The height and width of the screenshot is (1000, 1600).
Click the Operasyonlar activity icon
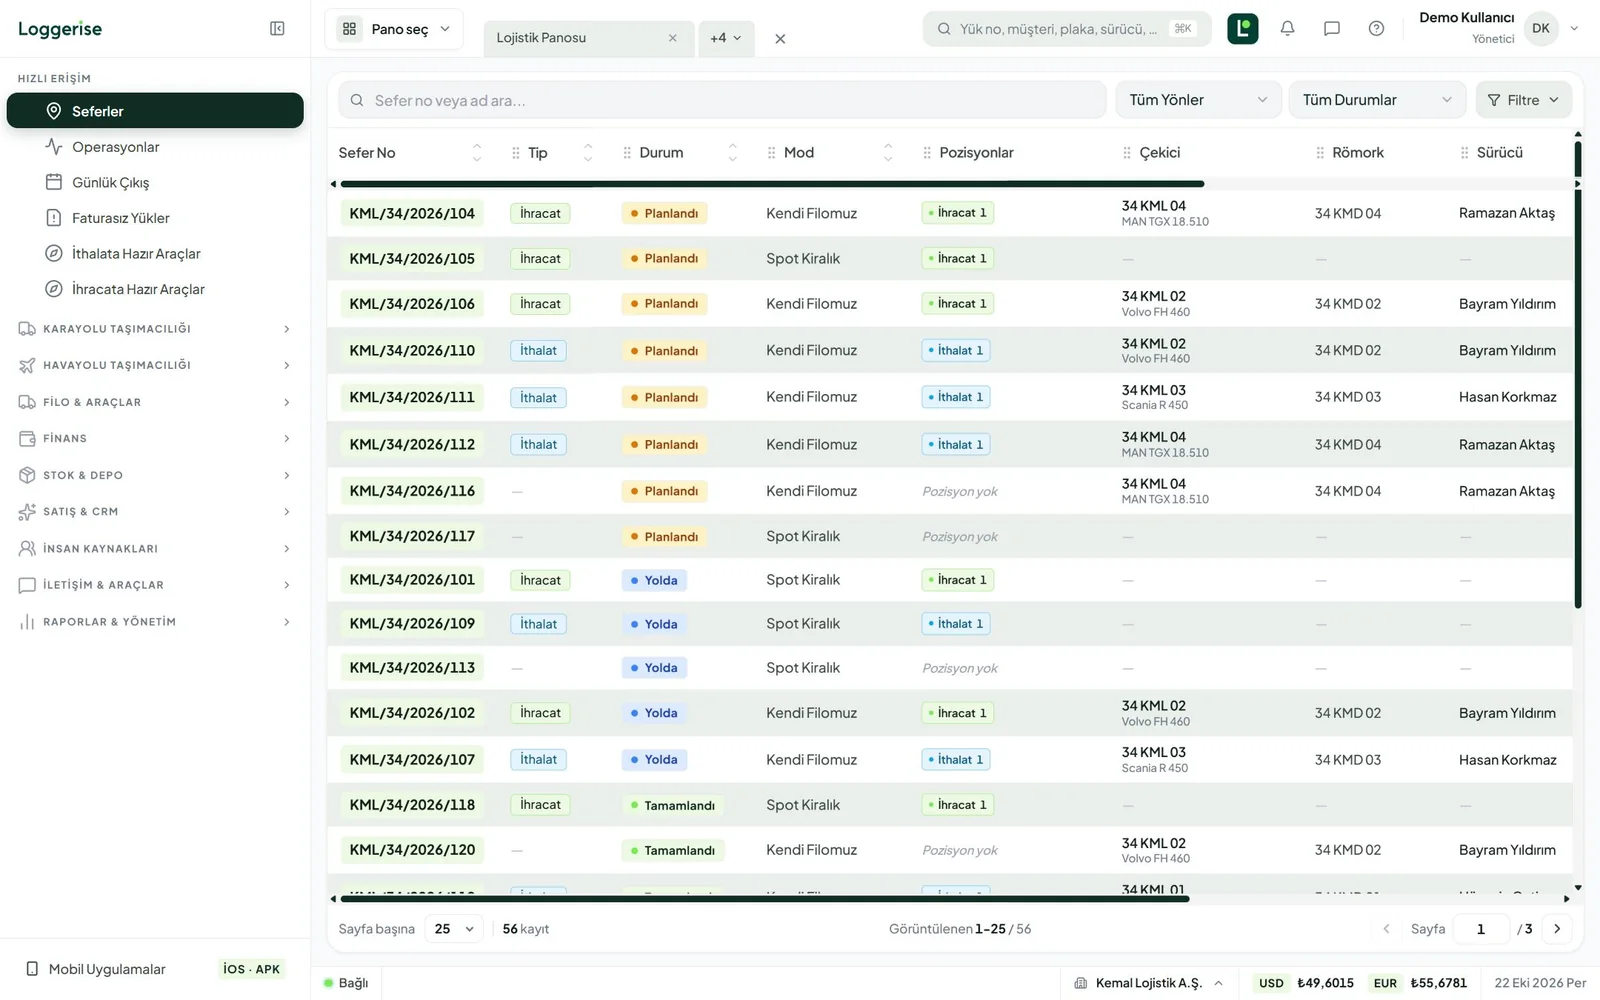(54, 147)
